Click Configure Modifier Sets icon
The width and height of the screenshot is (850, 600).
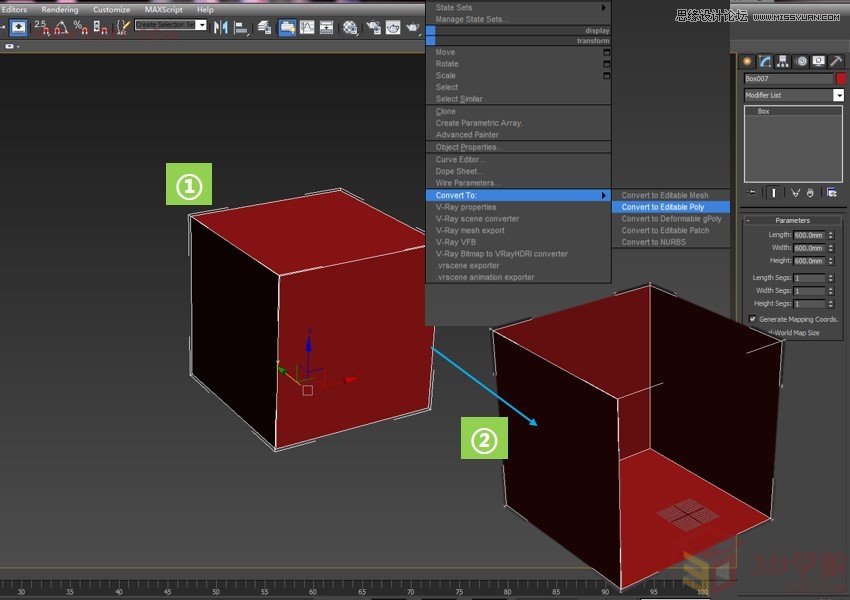pyautogui.click(x=832, y=193)
